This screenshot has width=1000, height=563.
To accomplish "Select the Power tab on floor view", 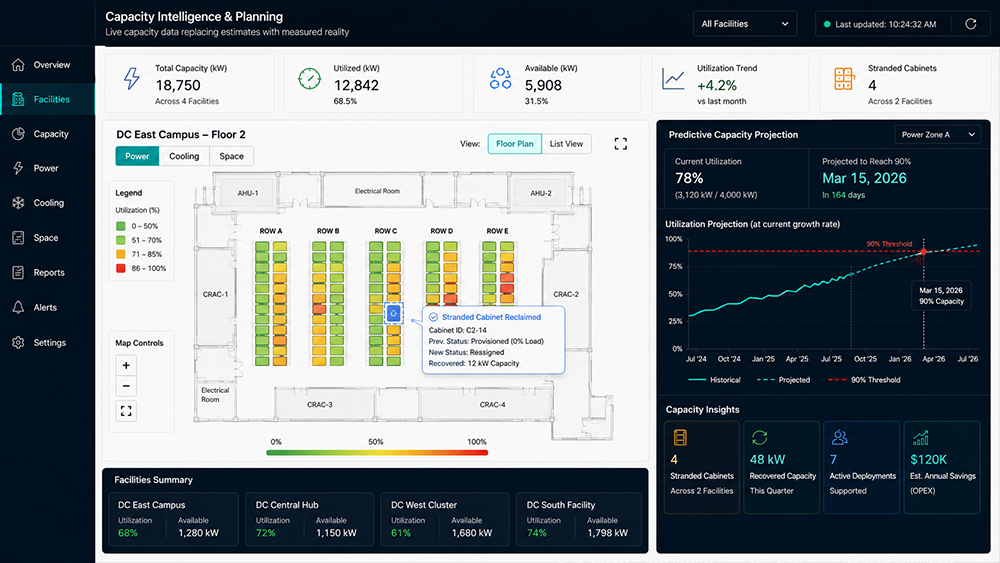I will (137, 156).
